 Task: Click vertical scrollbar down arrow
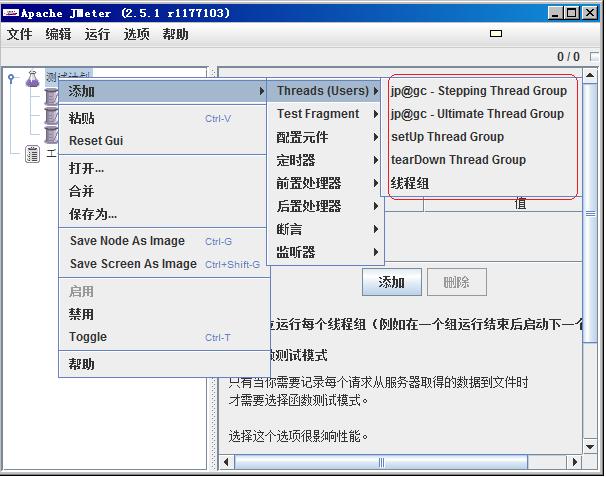(590, 447)
